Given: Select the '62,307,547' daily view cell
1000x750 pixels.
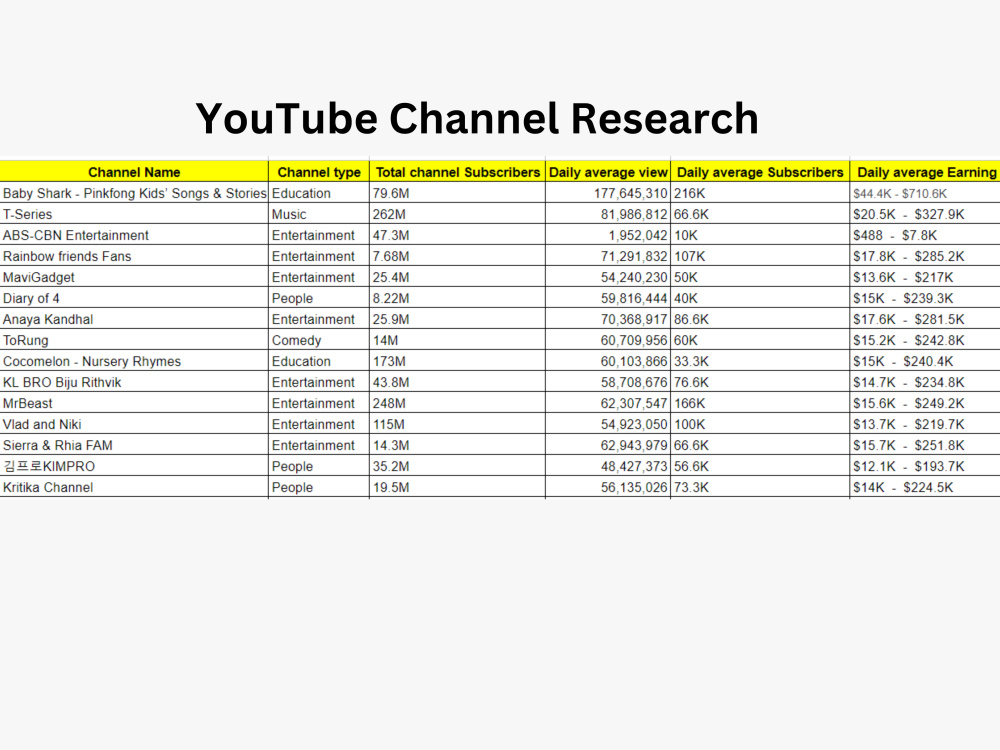Looking at the screenshot, I should tap(608, 404).
